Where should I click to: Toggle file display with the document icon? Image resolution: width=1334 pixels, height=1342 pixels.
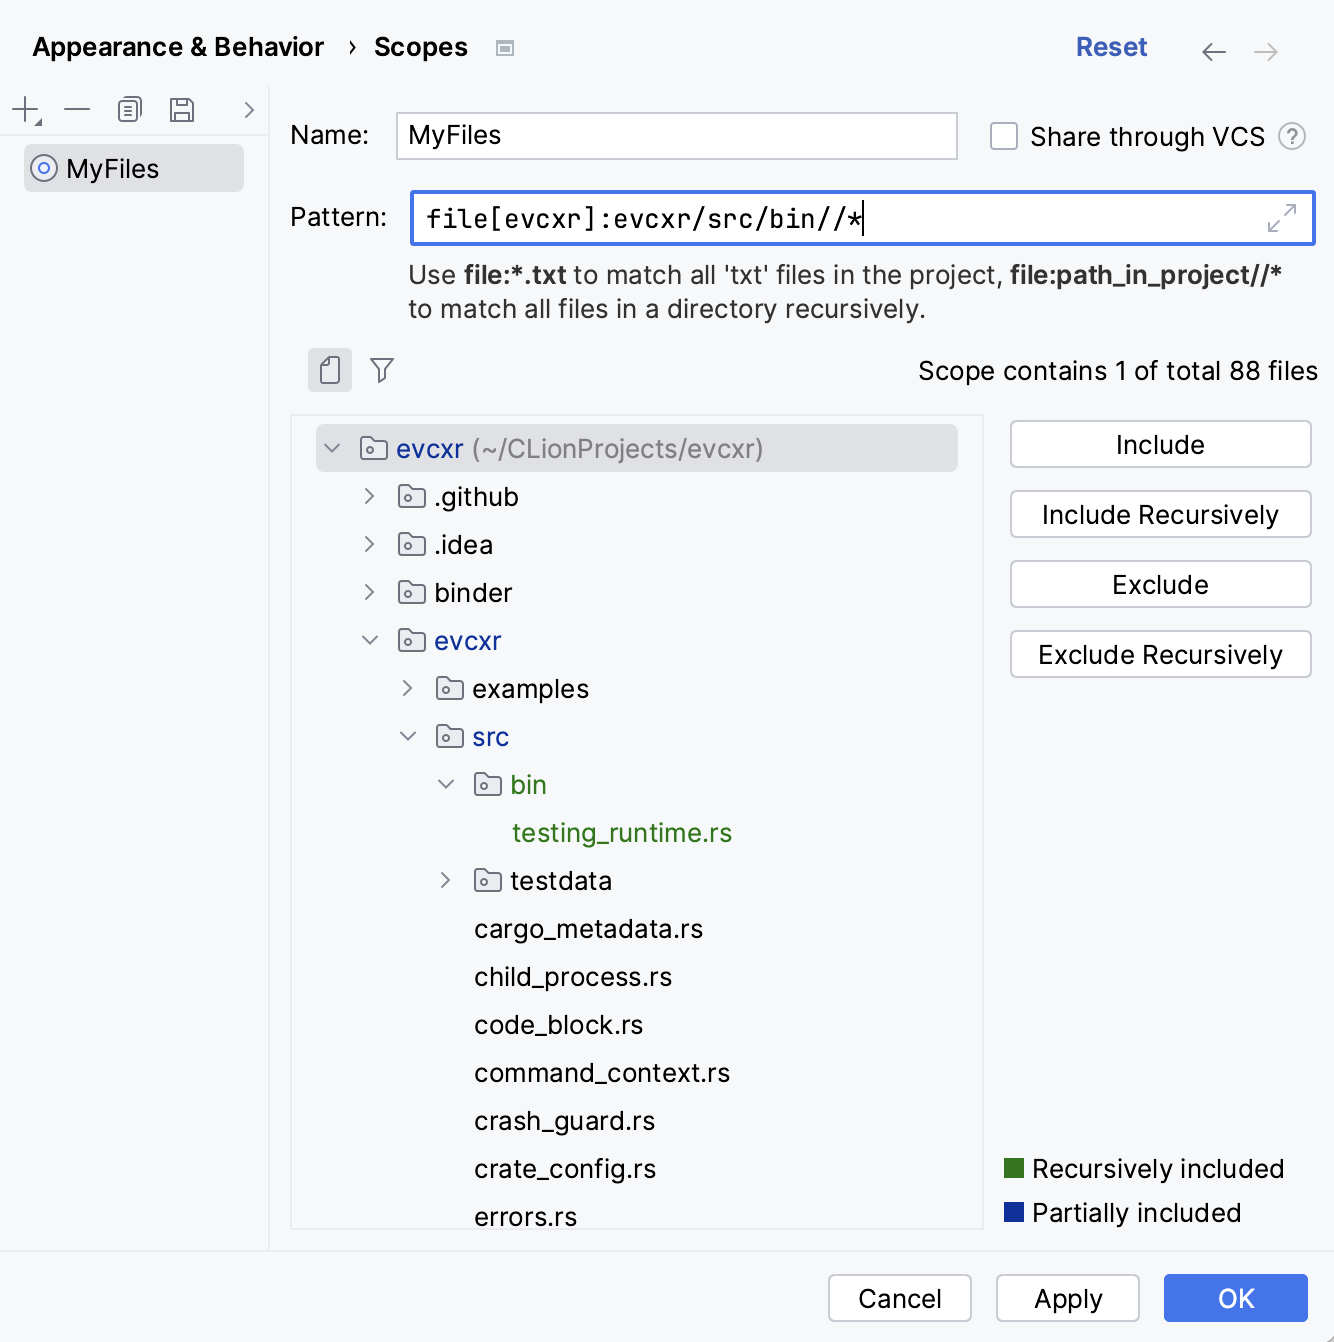[x=329, y=370]
